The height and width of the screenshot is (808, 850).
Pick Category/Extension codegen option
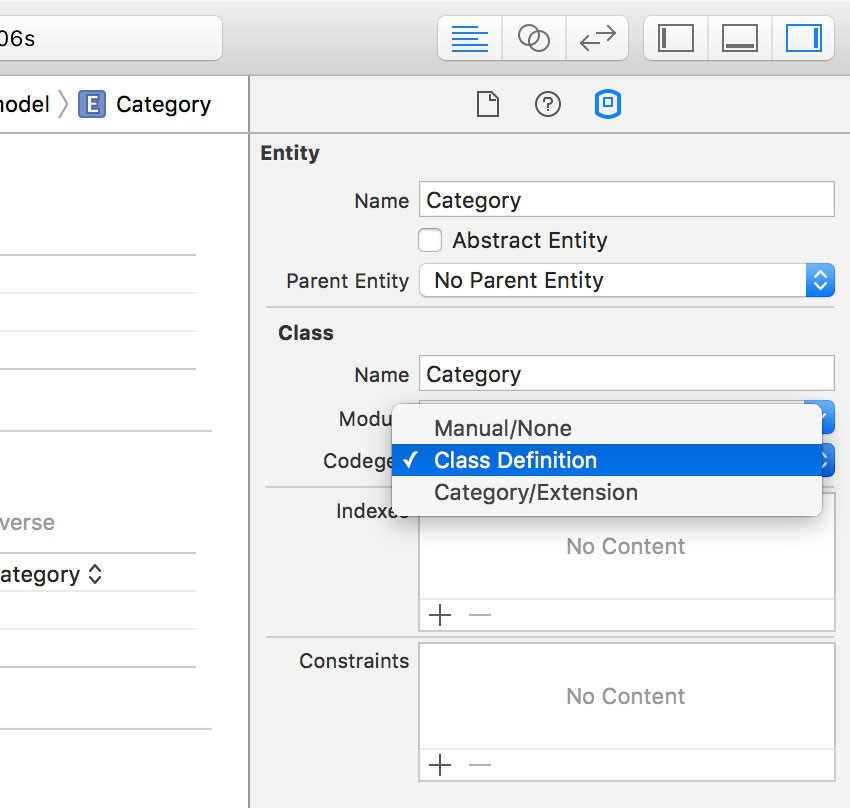pos(607,492)
